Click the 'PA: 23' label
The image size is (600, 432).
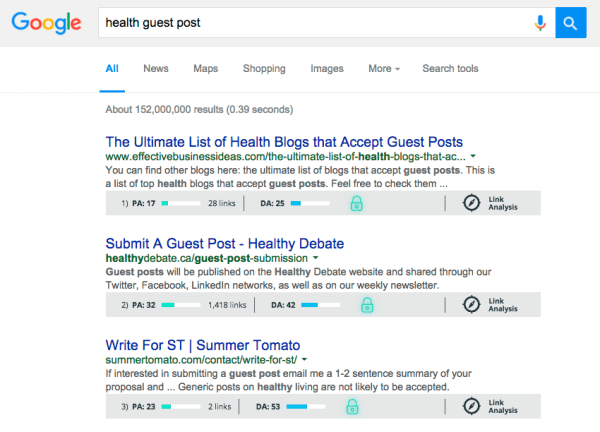[x=143, y=407]
